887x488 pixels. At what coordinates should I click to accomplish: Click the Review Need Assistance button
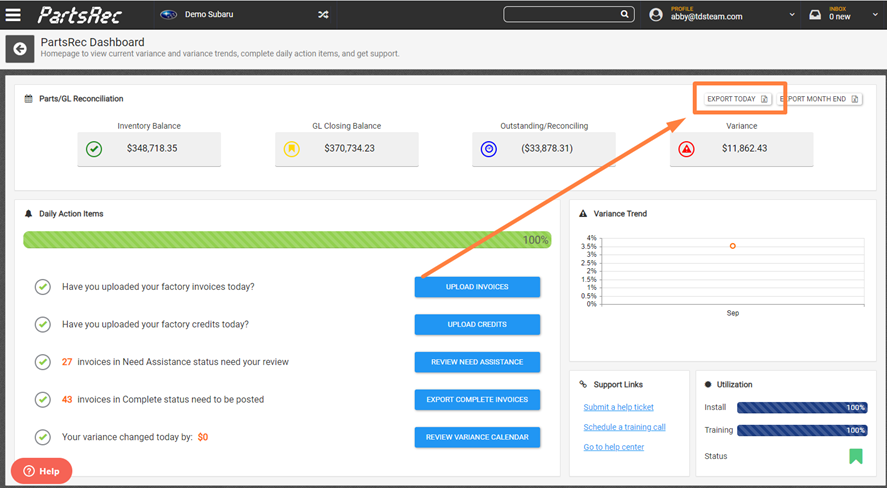[x=477, y=362]
